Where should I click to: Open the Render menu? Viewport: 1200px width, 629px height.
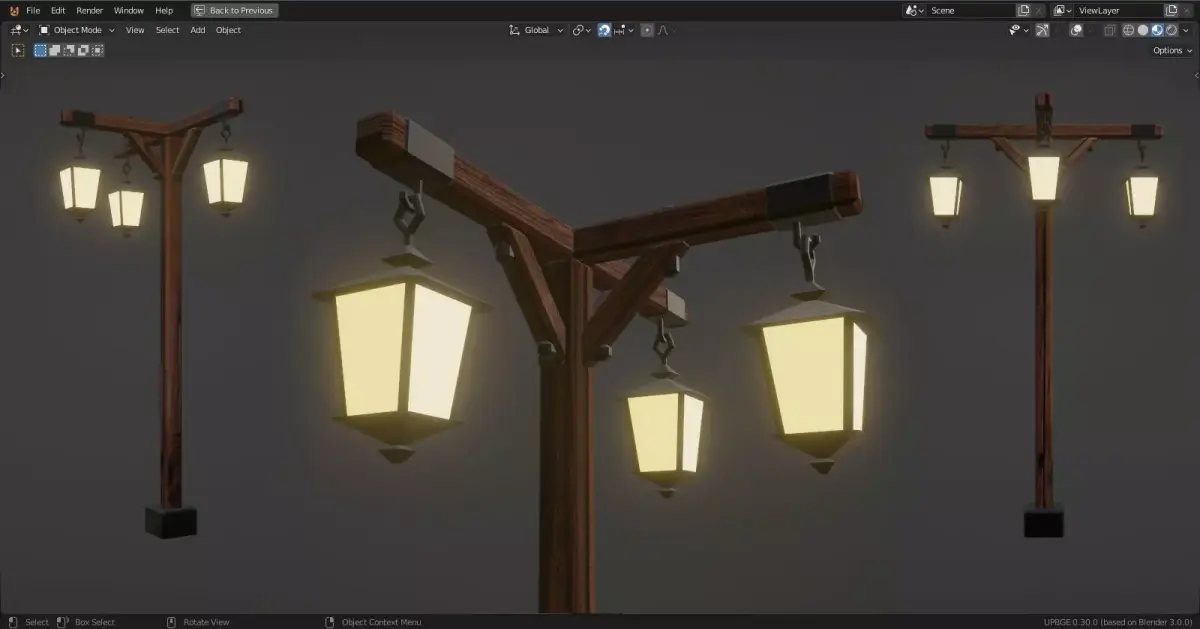pyautogui.click(x=90, y=10)
